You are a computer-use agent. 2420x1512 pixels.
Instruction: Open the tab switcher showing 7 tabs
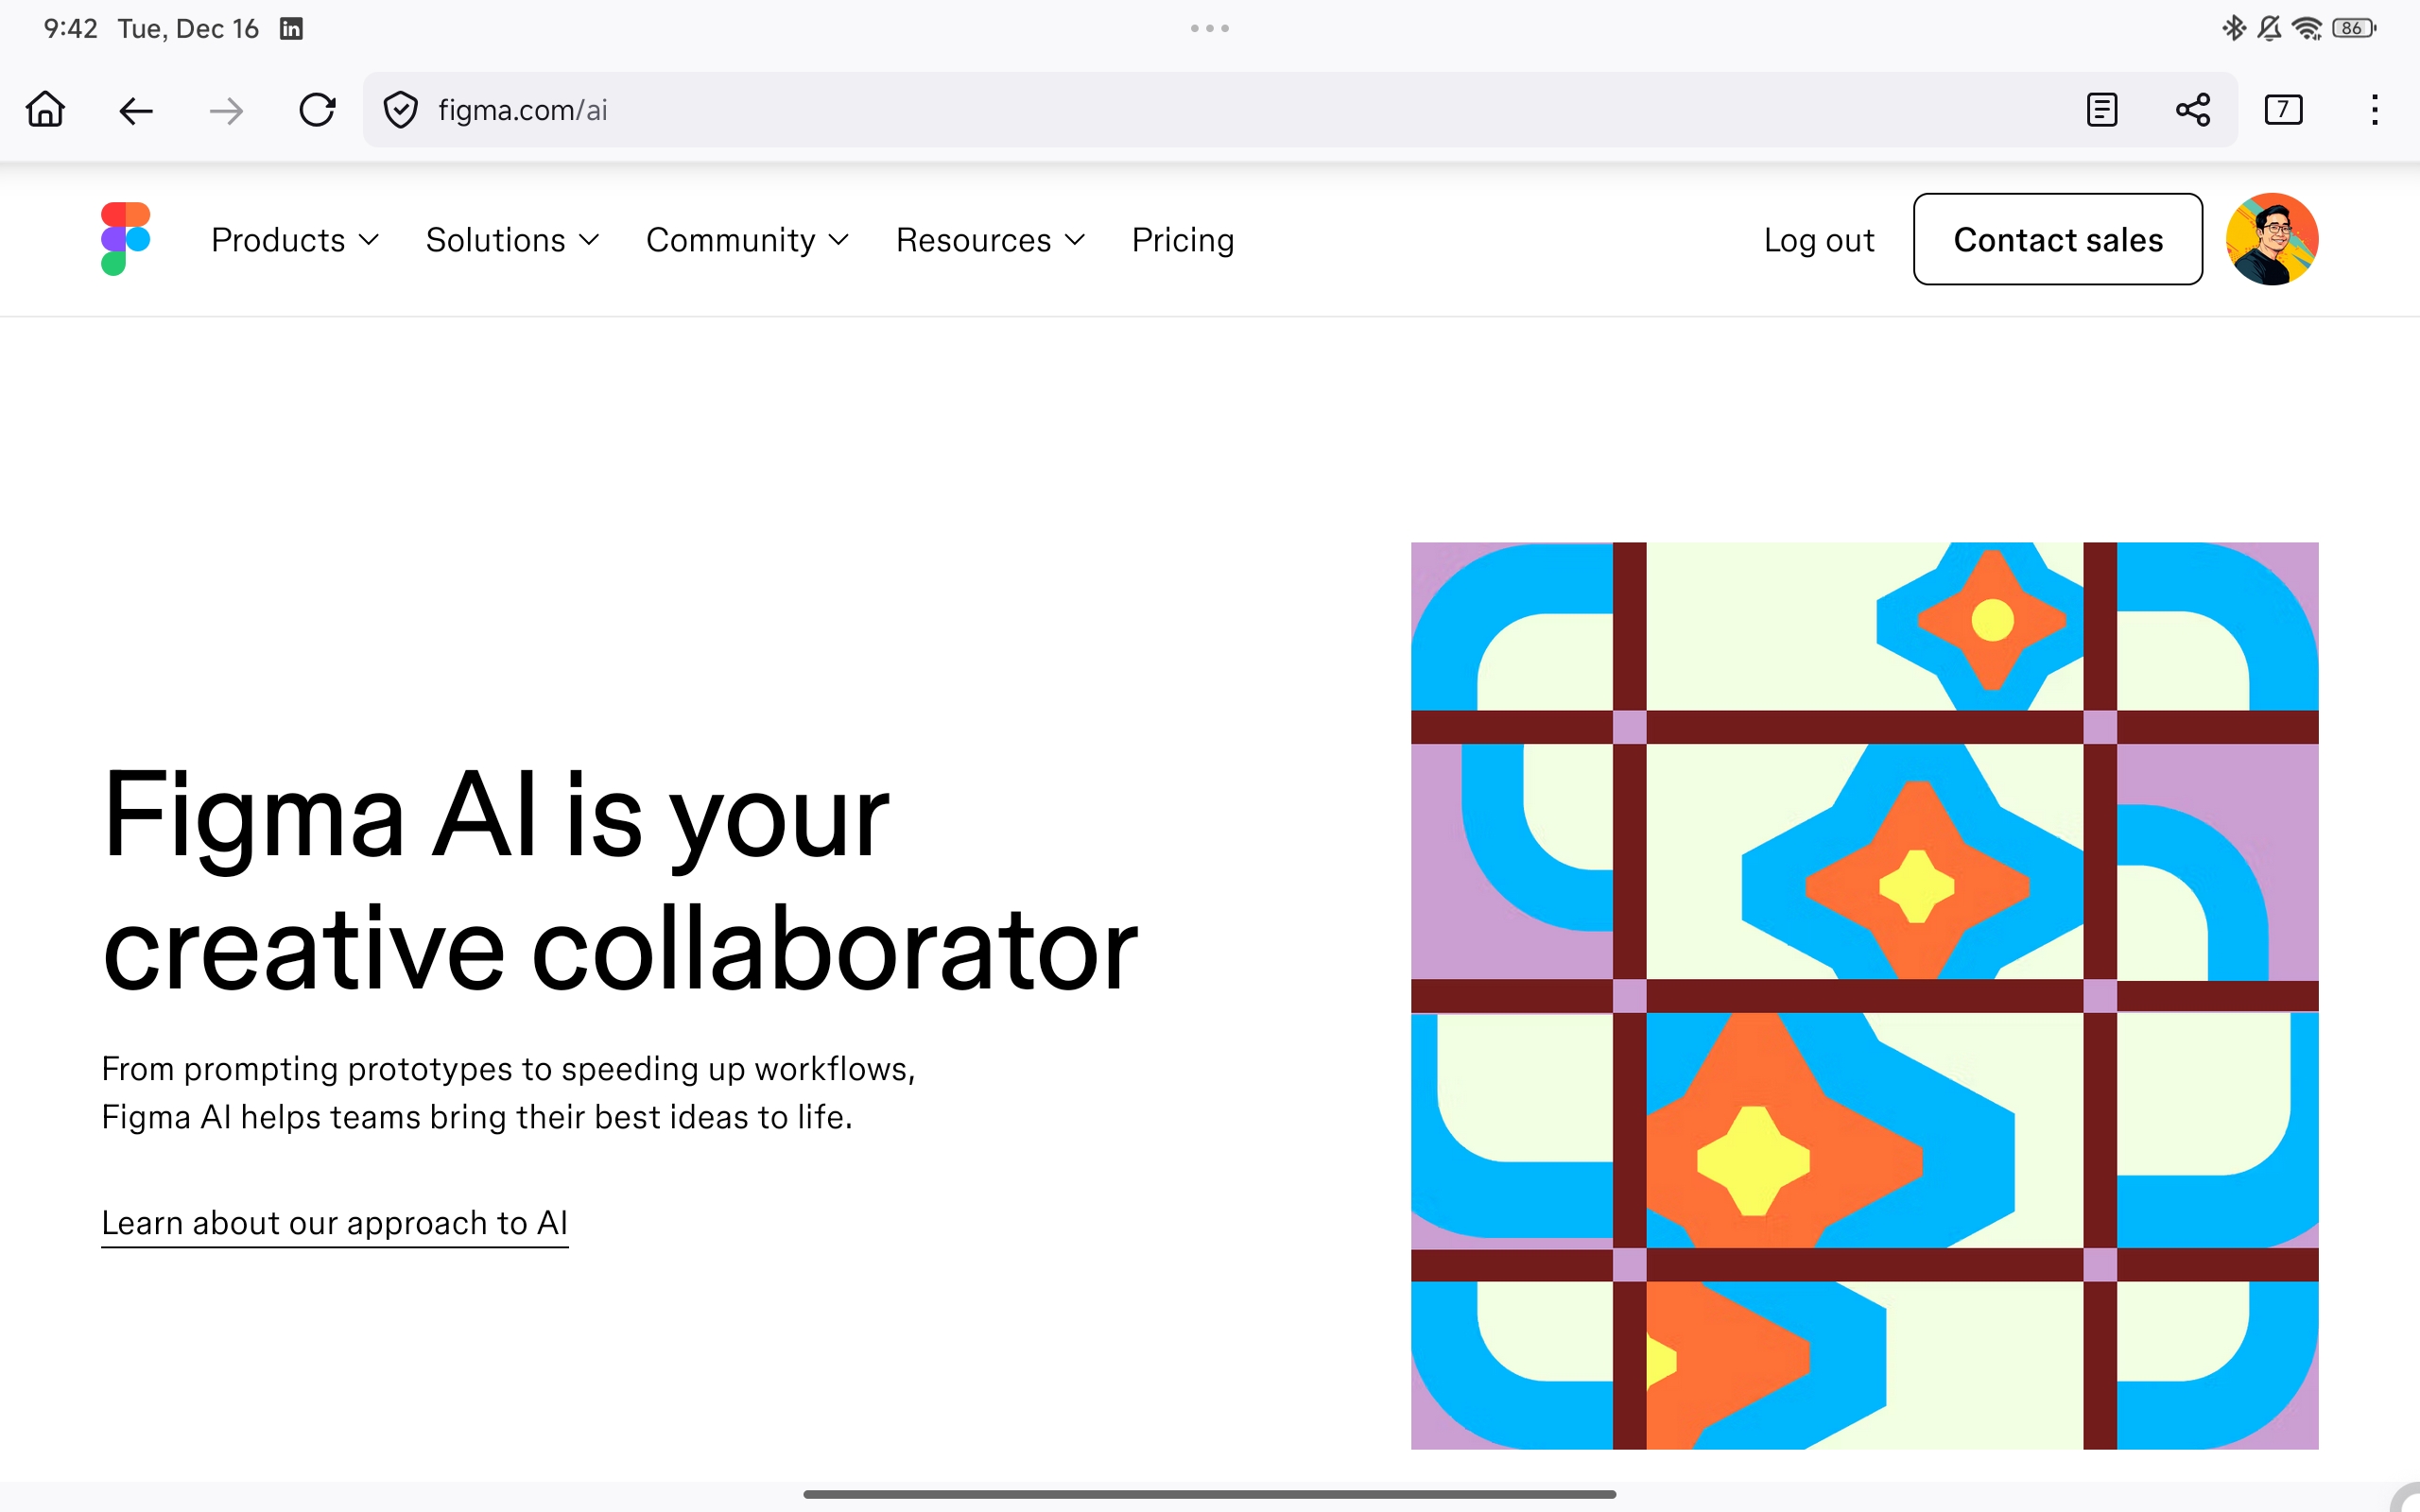[x=2283, y=110]
